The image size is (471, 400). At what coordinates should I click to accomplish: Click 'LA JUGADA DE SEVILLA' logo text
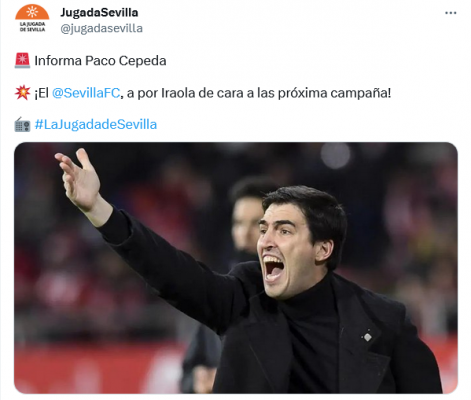(32, 27)
